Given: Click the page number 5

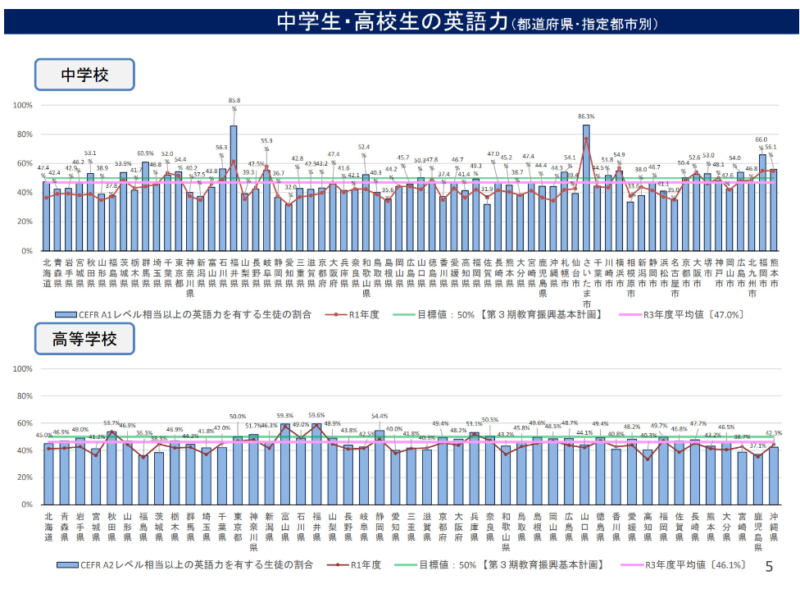Looking at the screenshot, I should (x=768, y=567).
